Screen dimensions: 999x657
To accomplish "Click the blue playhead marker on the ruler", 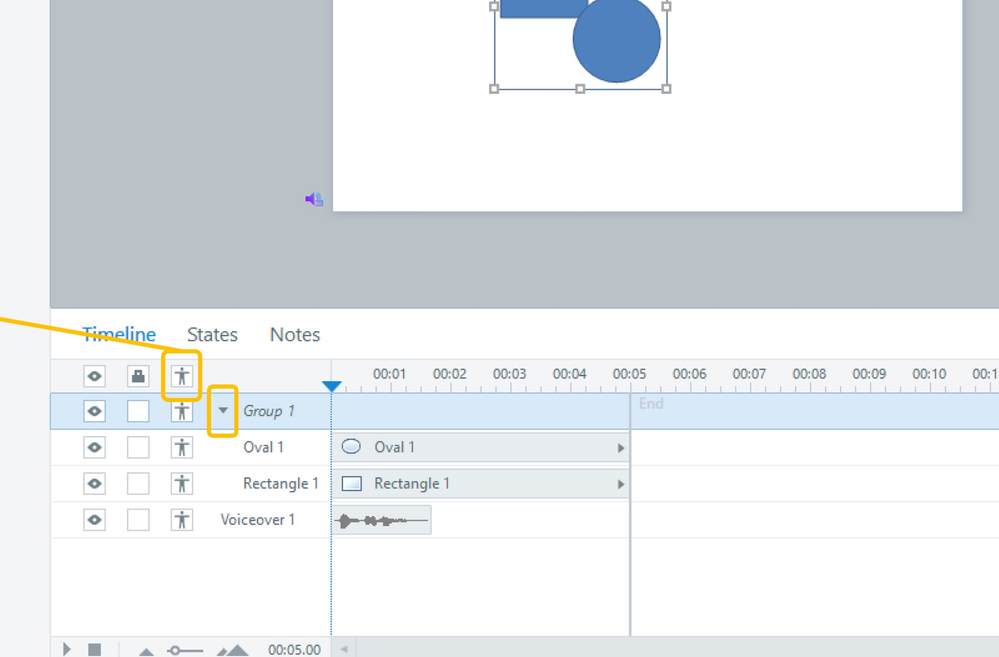I will (332, 386).
